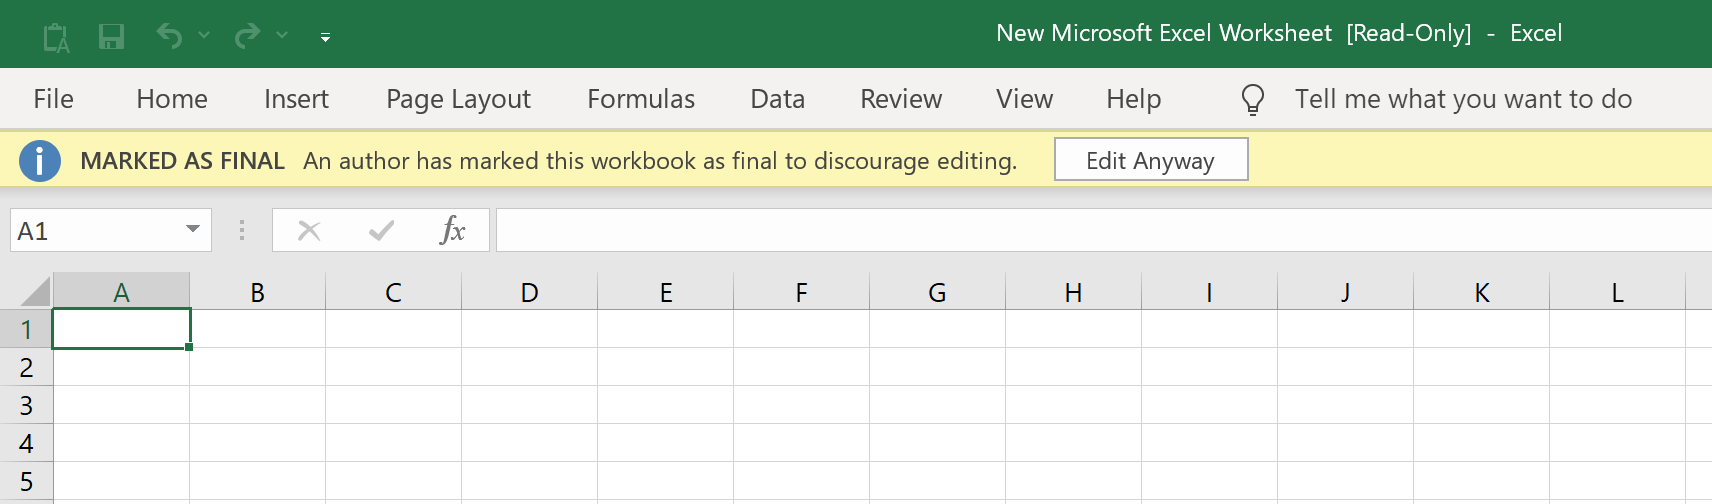Click the blue info icon in message bar
Viewport: 1712px width, 504px height.
pos(40,160)
